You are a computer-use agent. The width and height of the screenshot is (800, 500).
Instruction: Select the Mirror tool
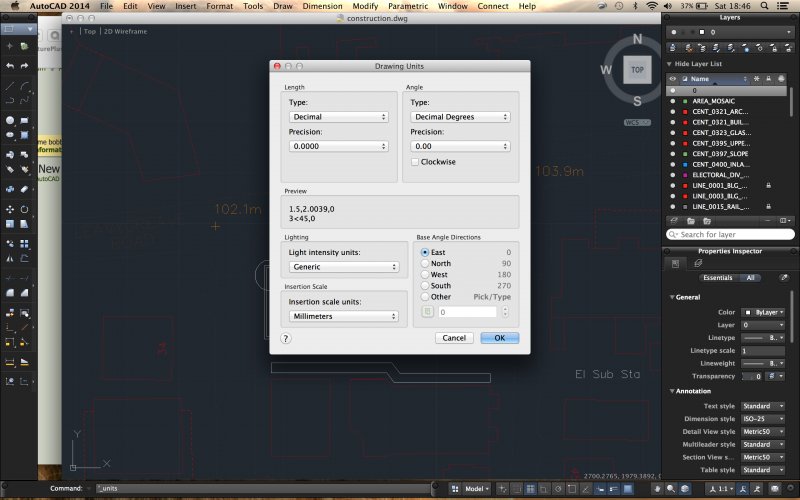[10, 258]
